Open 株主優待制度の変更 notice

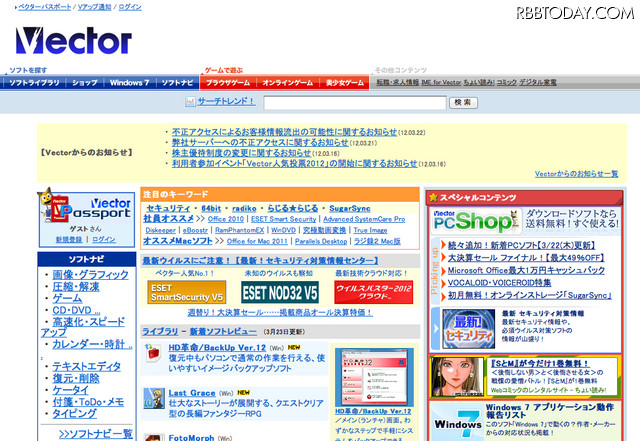[x=241, y=153]
